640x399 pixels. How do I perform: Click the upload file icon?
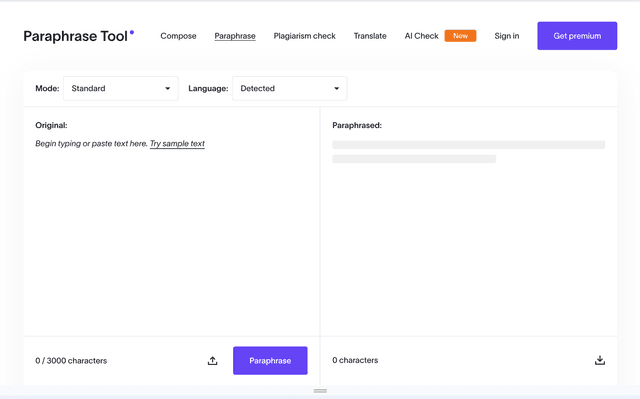point(212,361)
